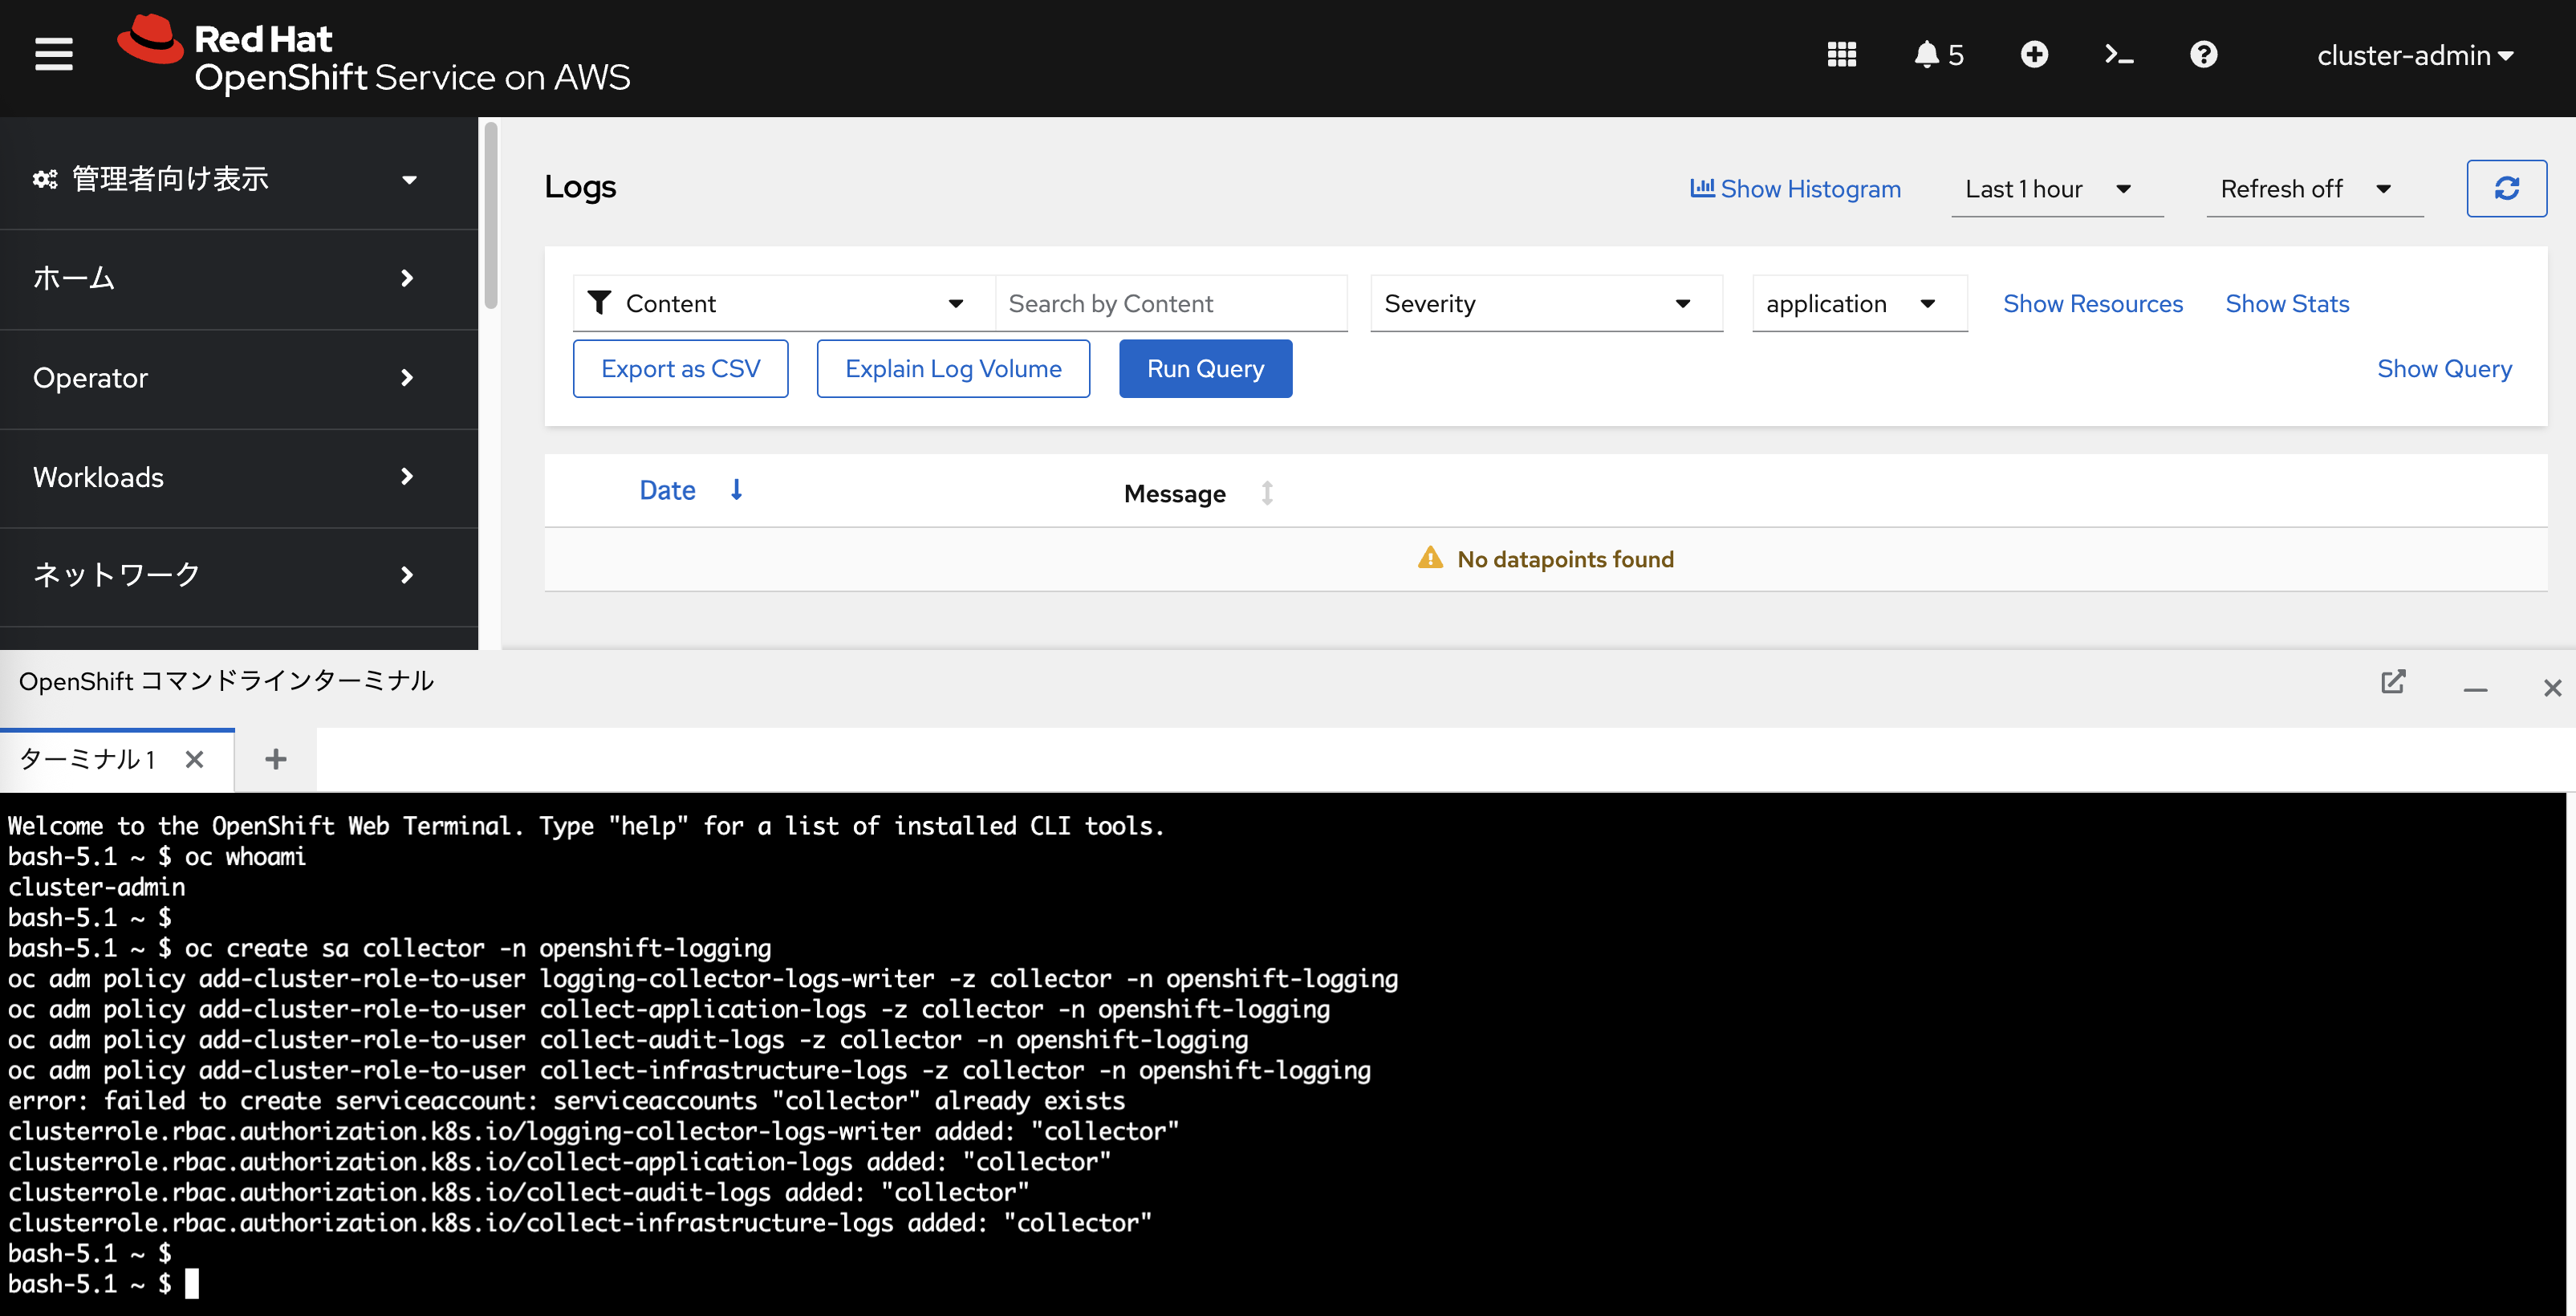
Task: Sort logs by Date column
Action: tap(691, 490)
